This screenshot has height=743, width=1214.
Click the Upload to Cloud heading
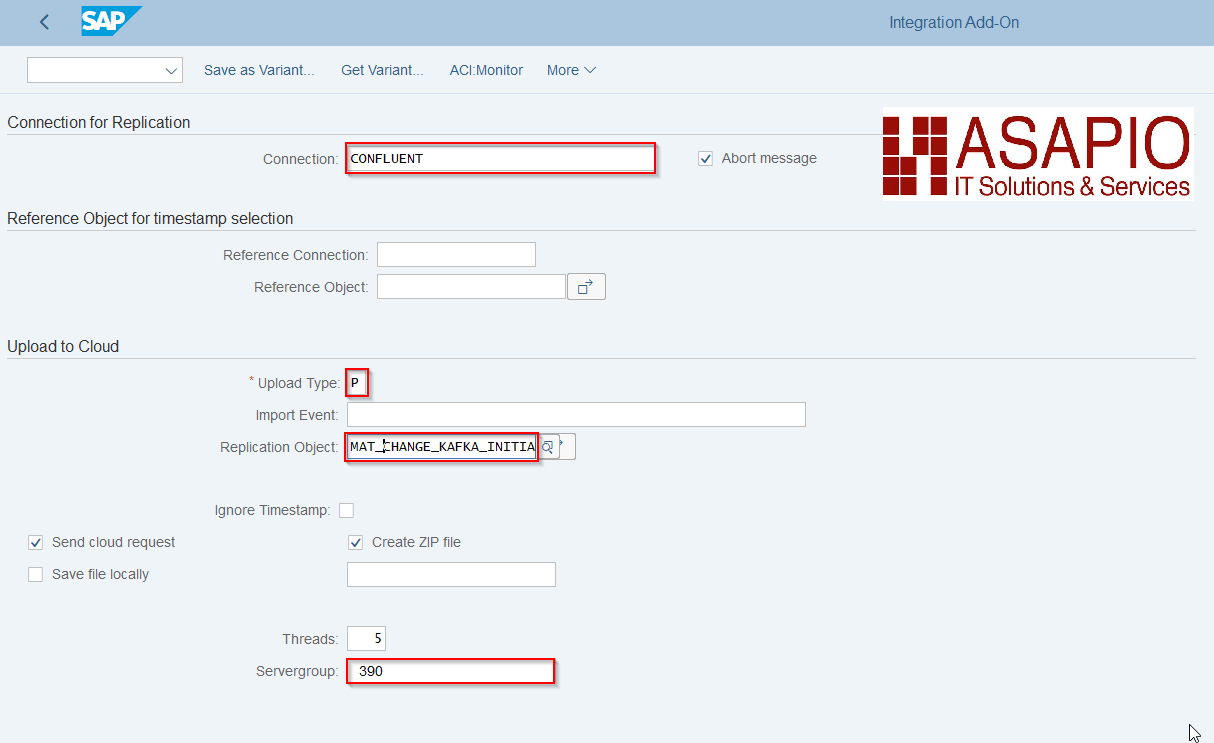click(x=63, y=346)
